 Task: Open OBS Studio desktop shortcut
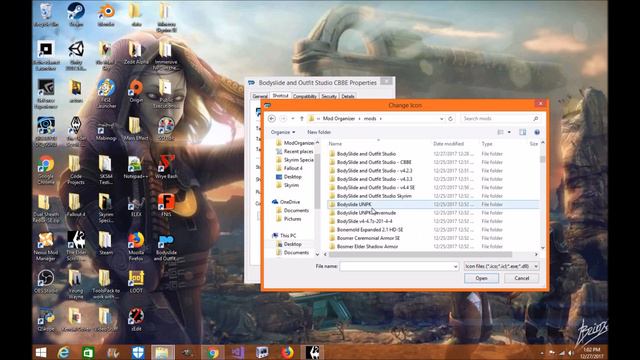tap(46, 282)
